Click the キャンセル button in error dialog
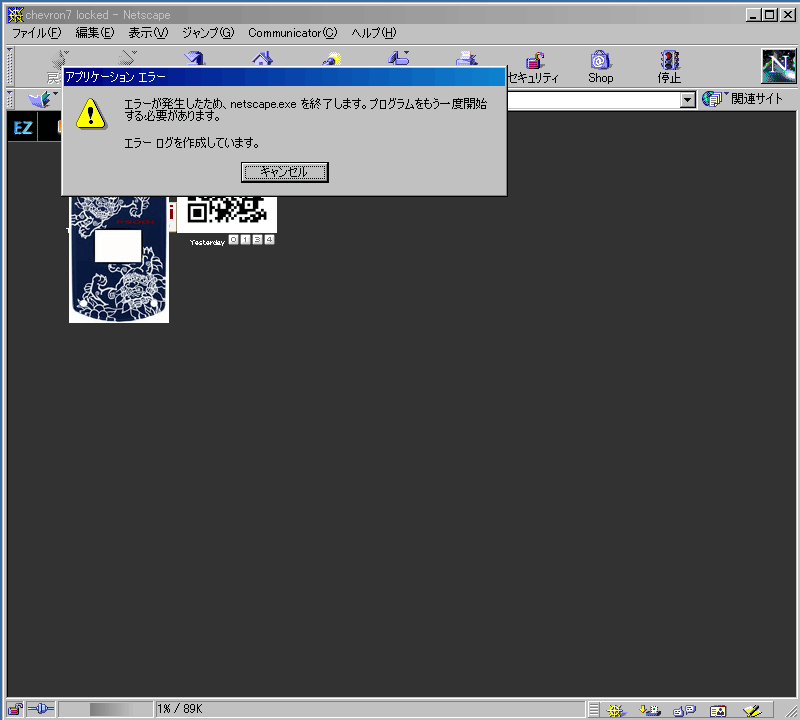Viewport: 800px width, 720px height. [x=285, y=172]
